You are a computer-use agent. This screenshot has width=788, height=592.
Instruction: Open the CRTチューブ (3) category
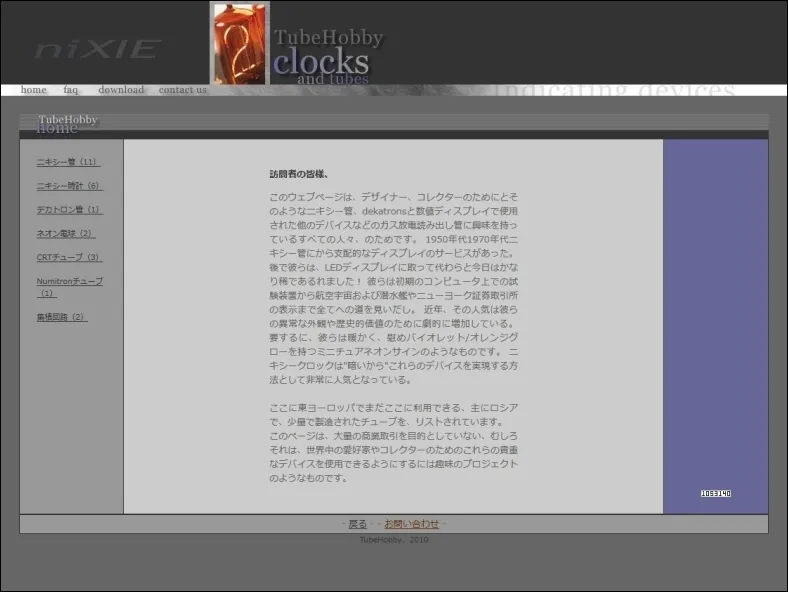(x=69, y=257)
